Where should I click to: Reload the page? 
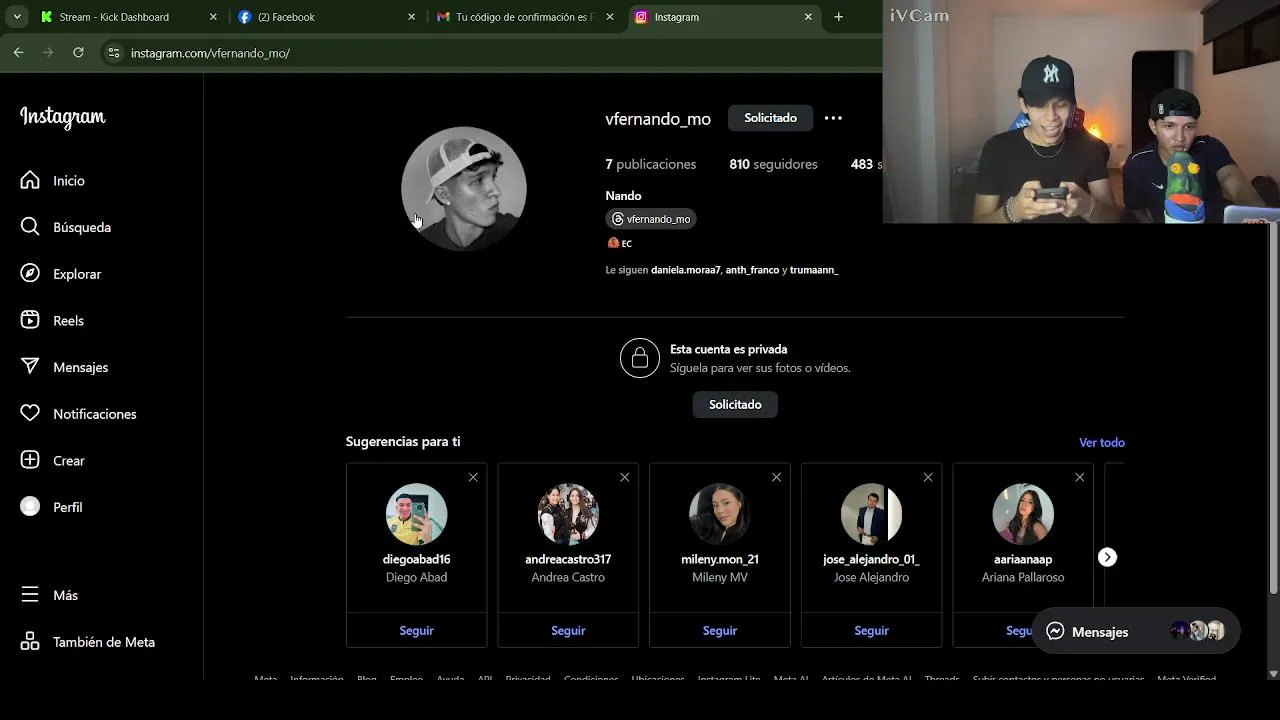click(78, 52)
